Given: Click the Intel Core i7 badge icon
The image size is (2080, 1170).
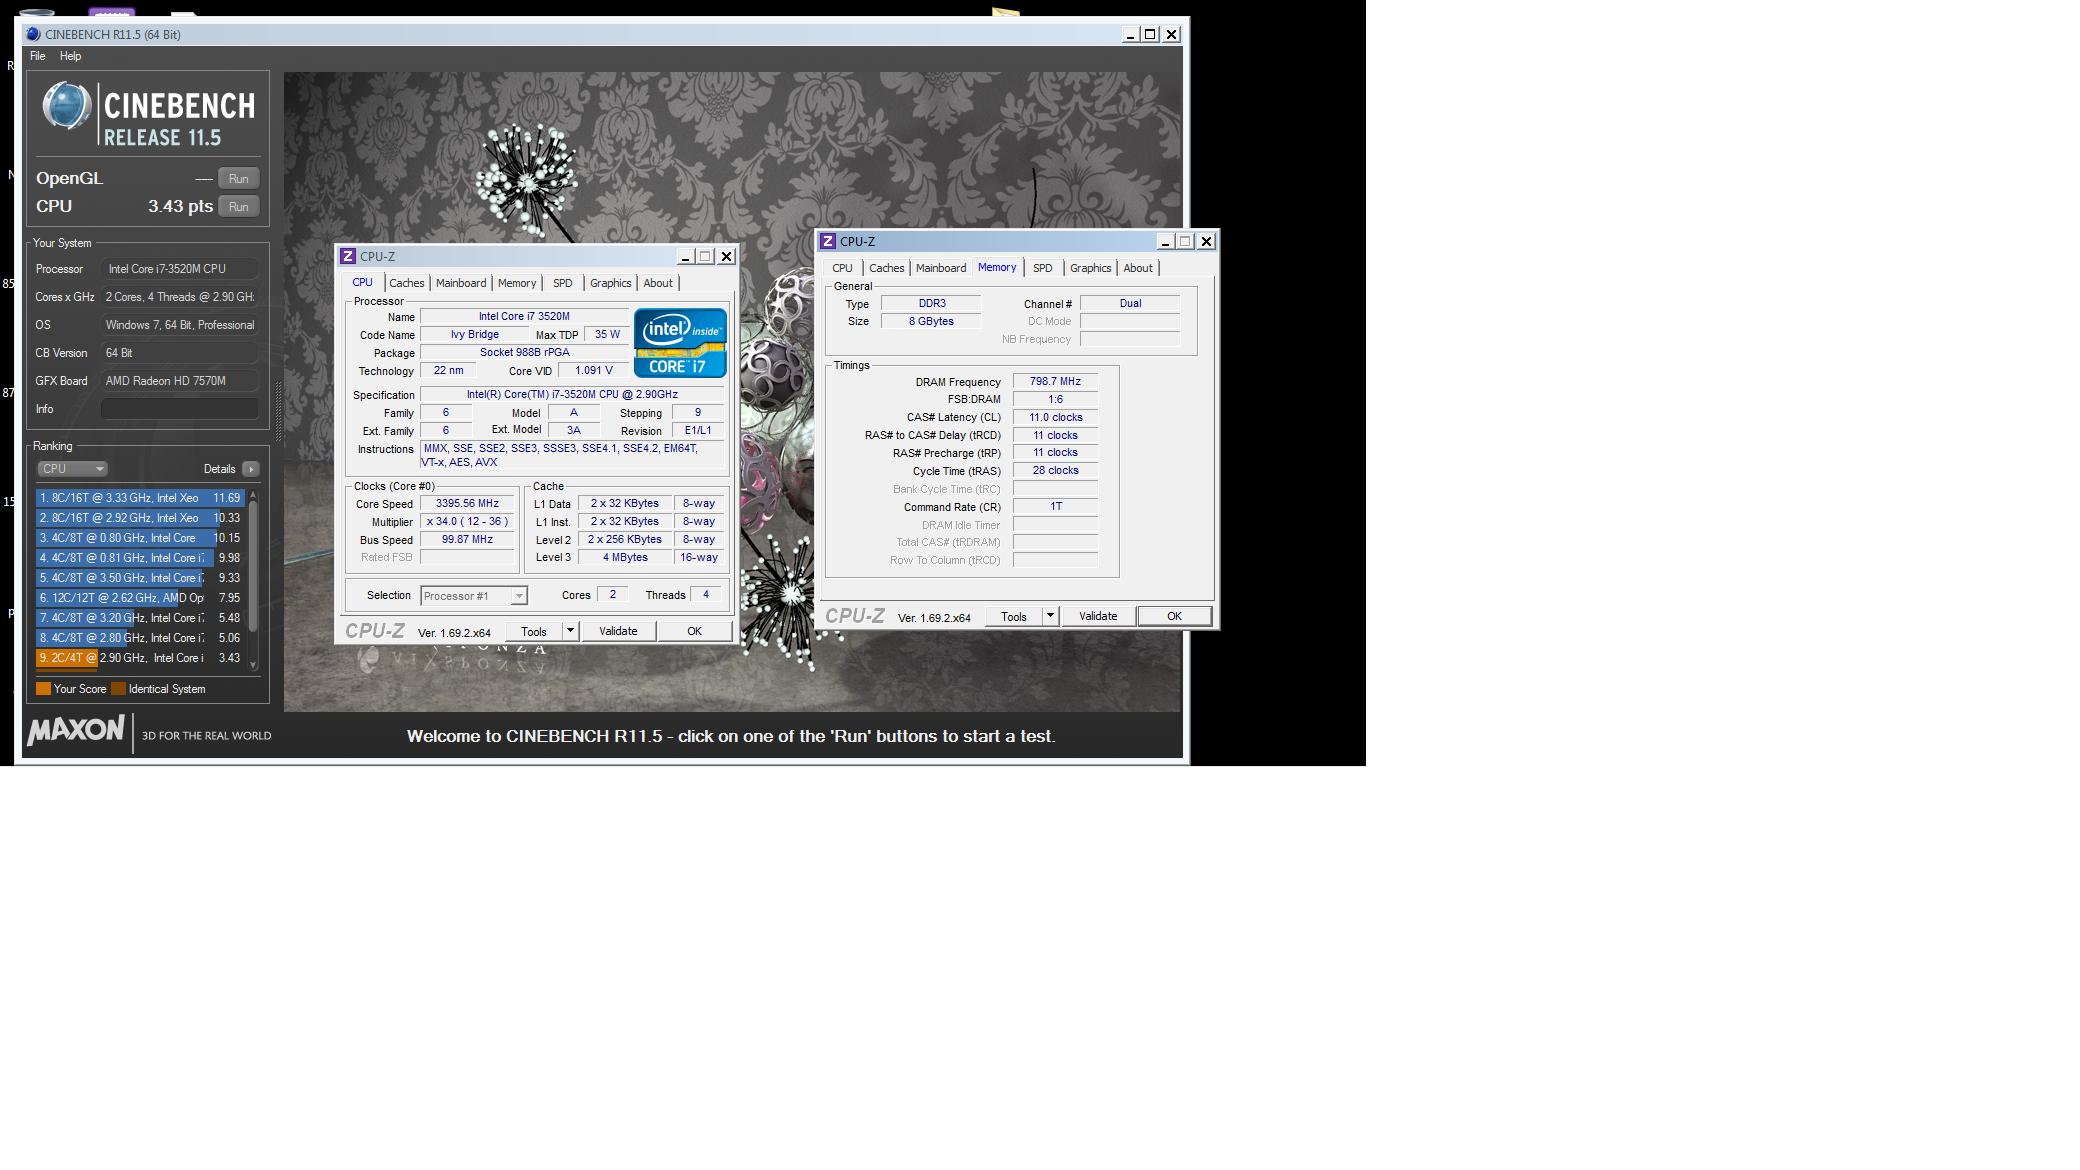Looking at the screenshot, I should (680, 342).
